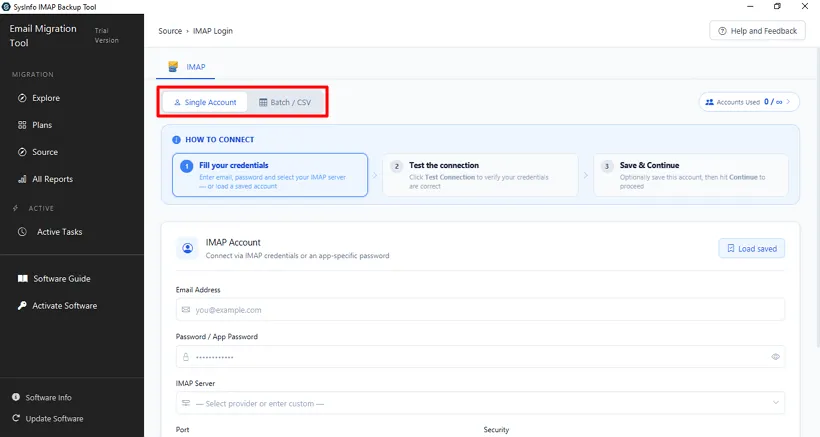Select step 2 Test the connection
The image size is (820, 437).
point(480,175)
